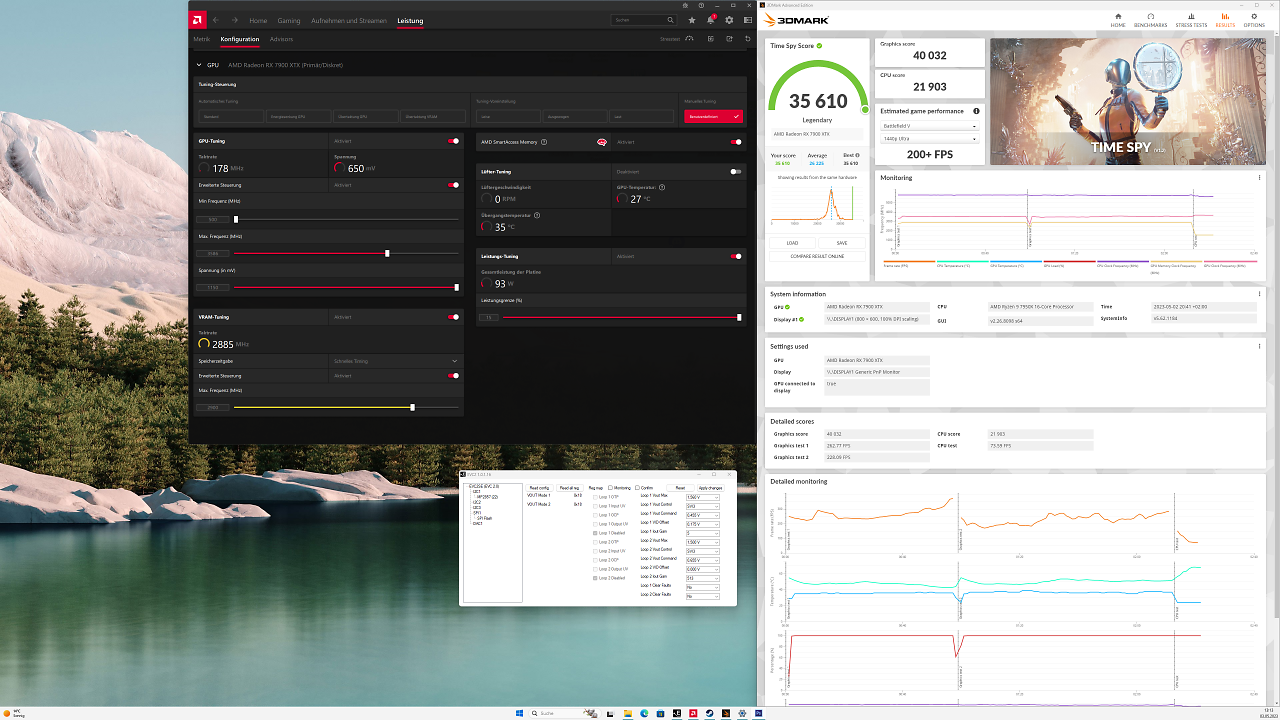Open Loop 2 Iout Gain dropdown

point(703,577)
